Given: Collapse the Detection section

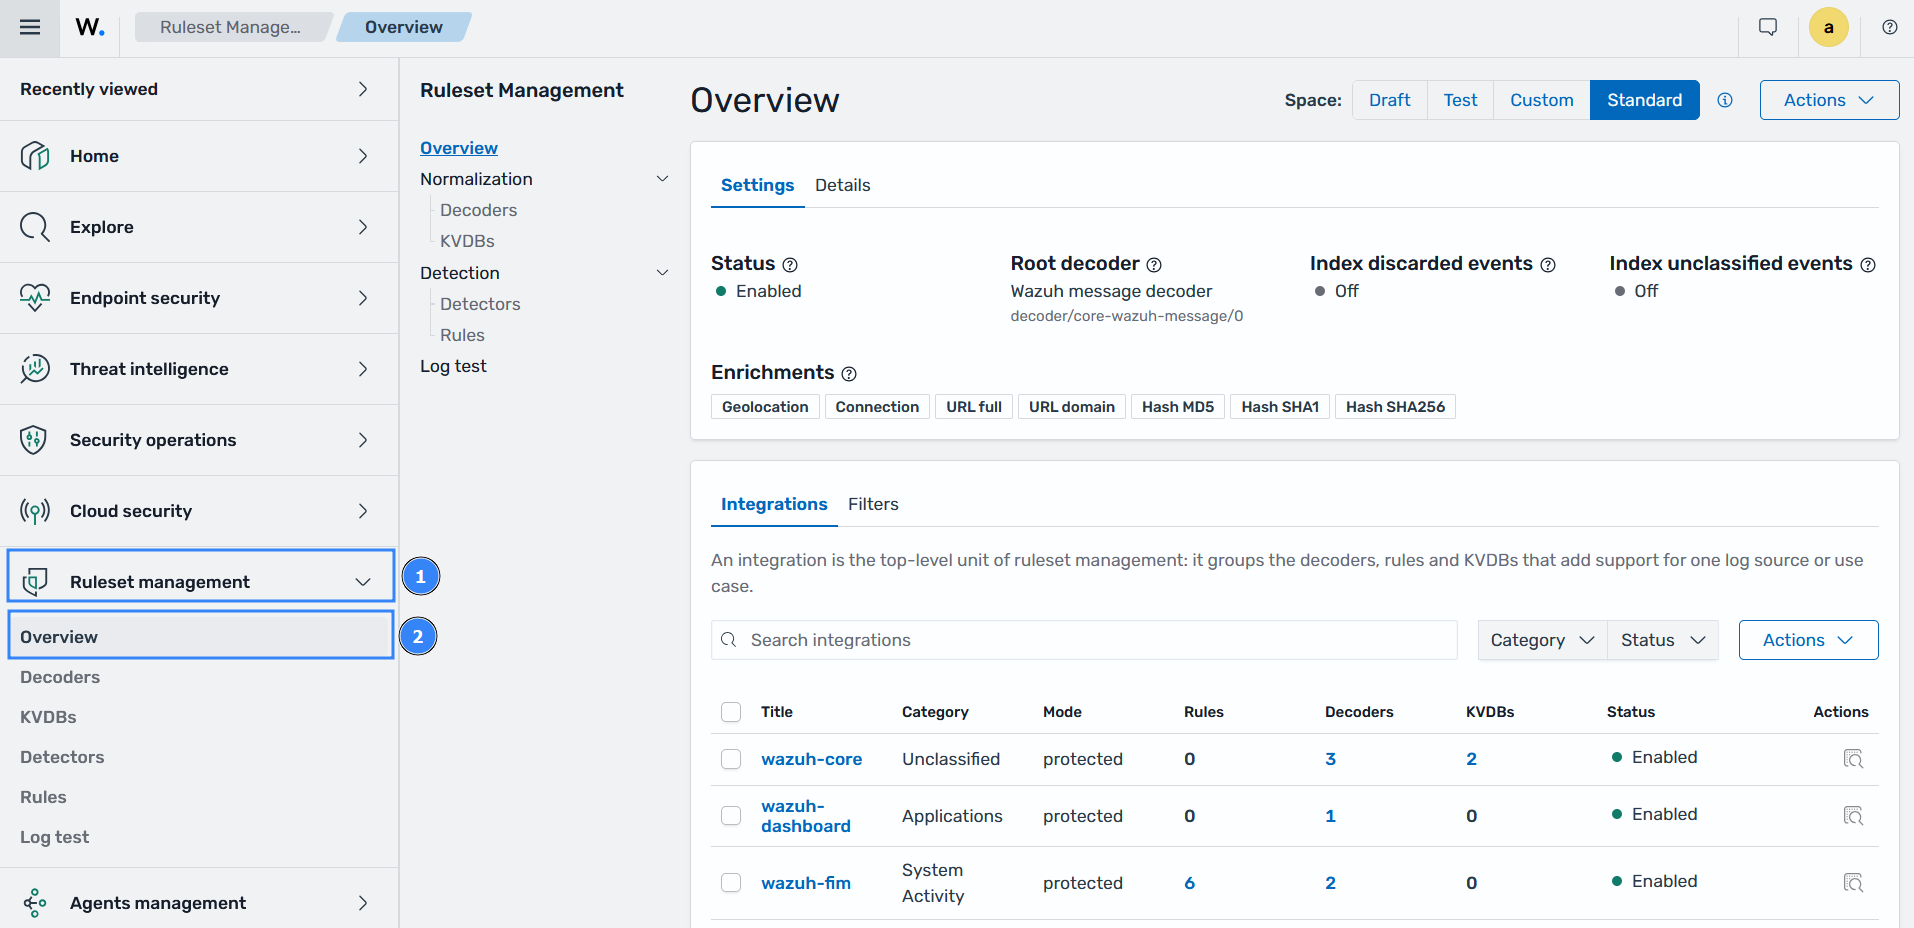Looking at the screenshot, I should click(662, 273).
